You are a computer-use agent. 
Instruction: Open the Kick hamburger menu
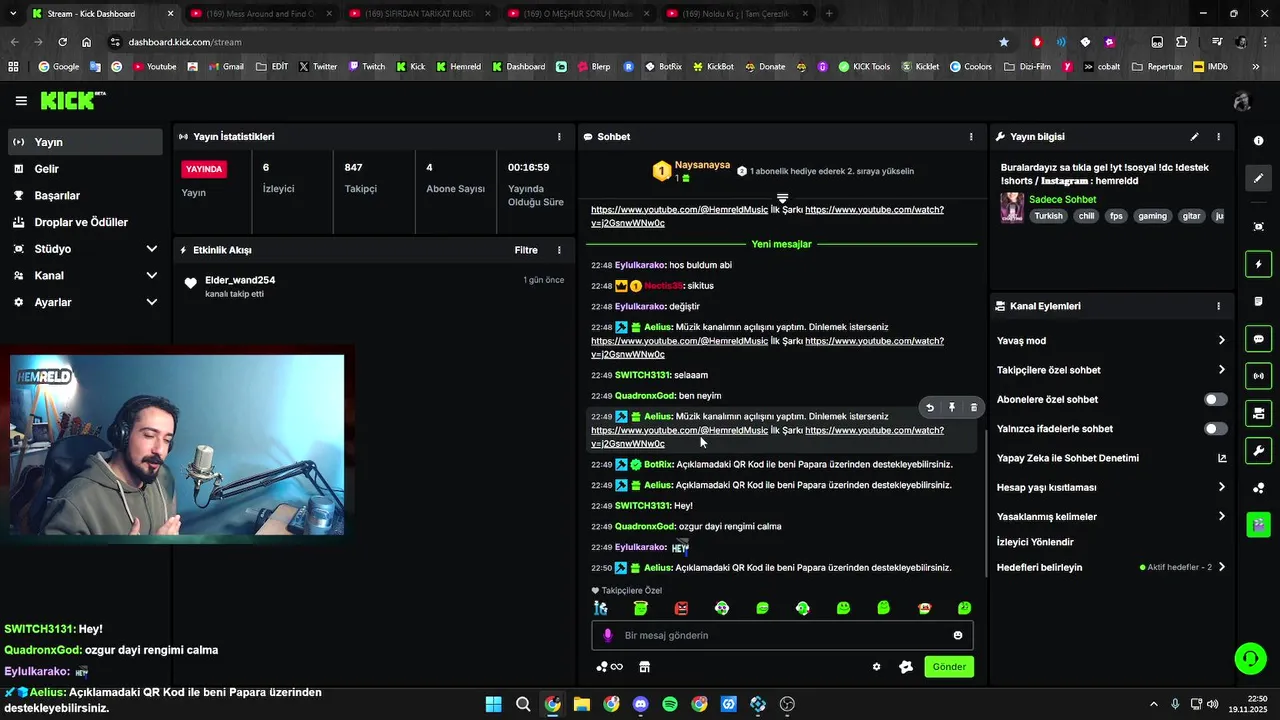[x=21, y=101]
